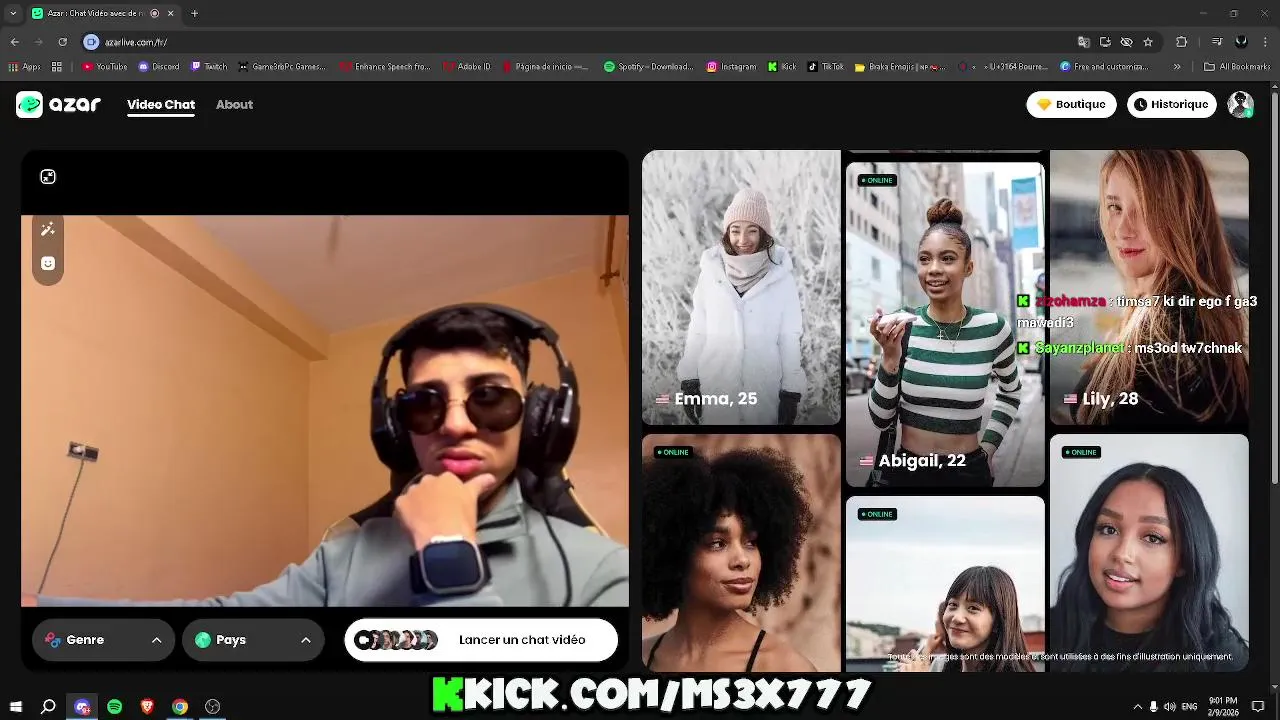Viewport: 1280px width, 720px height.
Task: Open a new browser tab
Action: 194,13
